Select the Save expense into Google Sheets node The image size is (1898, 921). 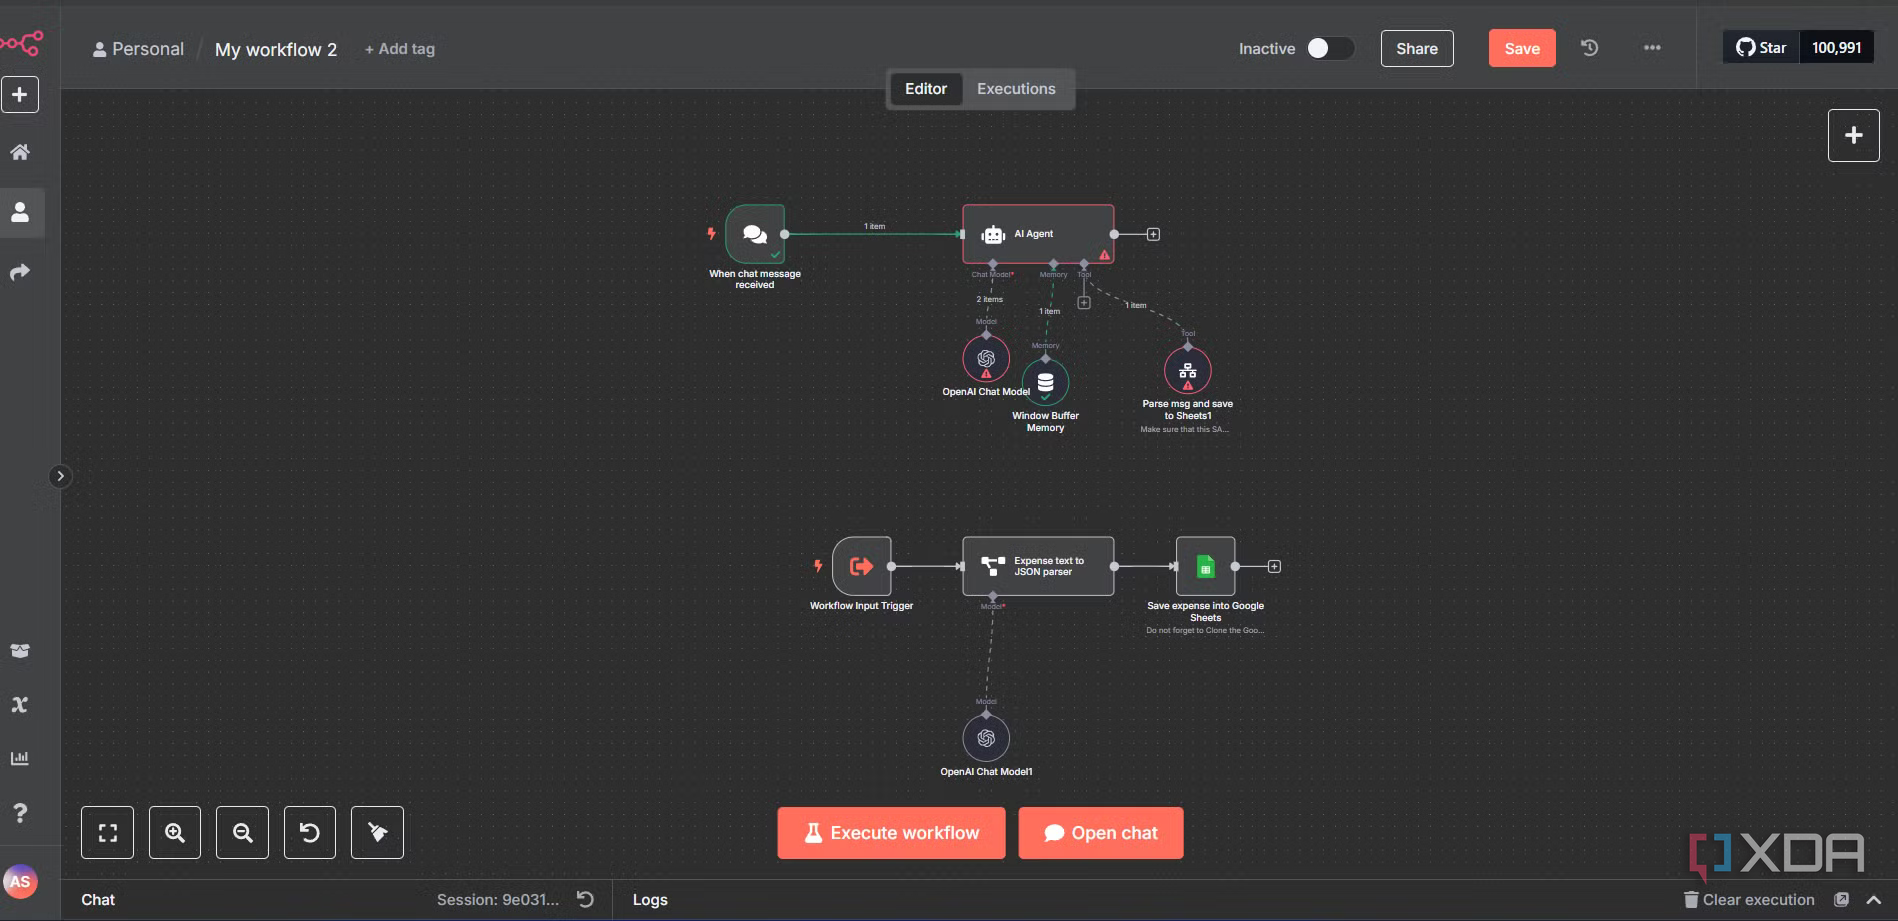pos(1205,566)
